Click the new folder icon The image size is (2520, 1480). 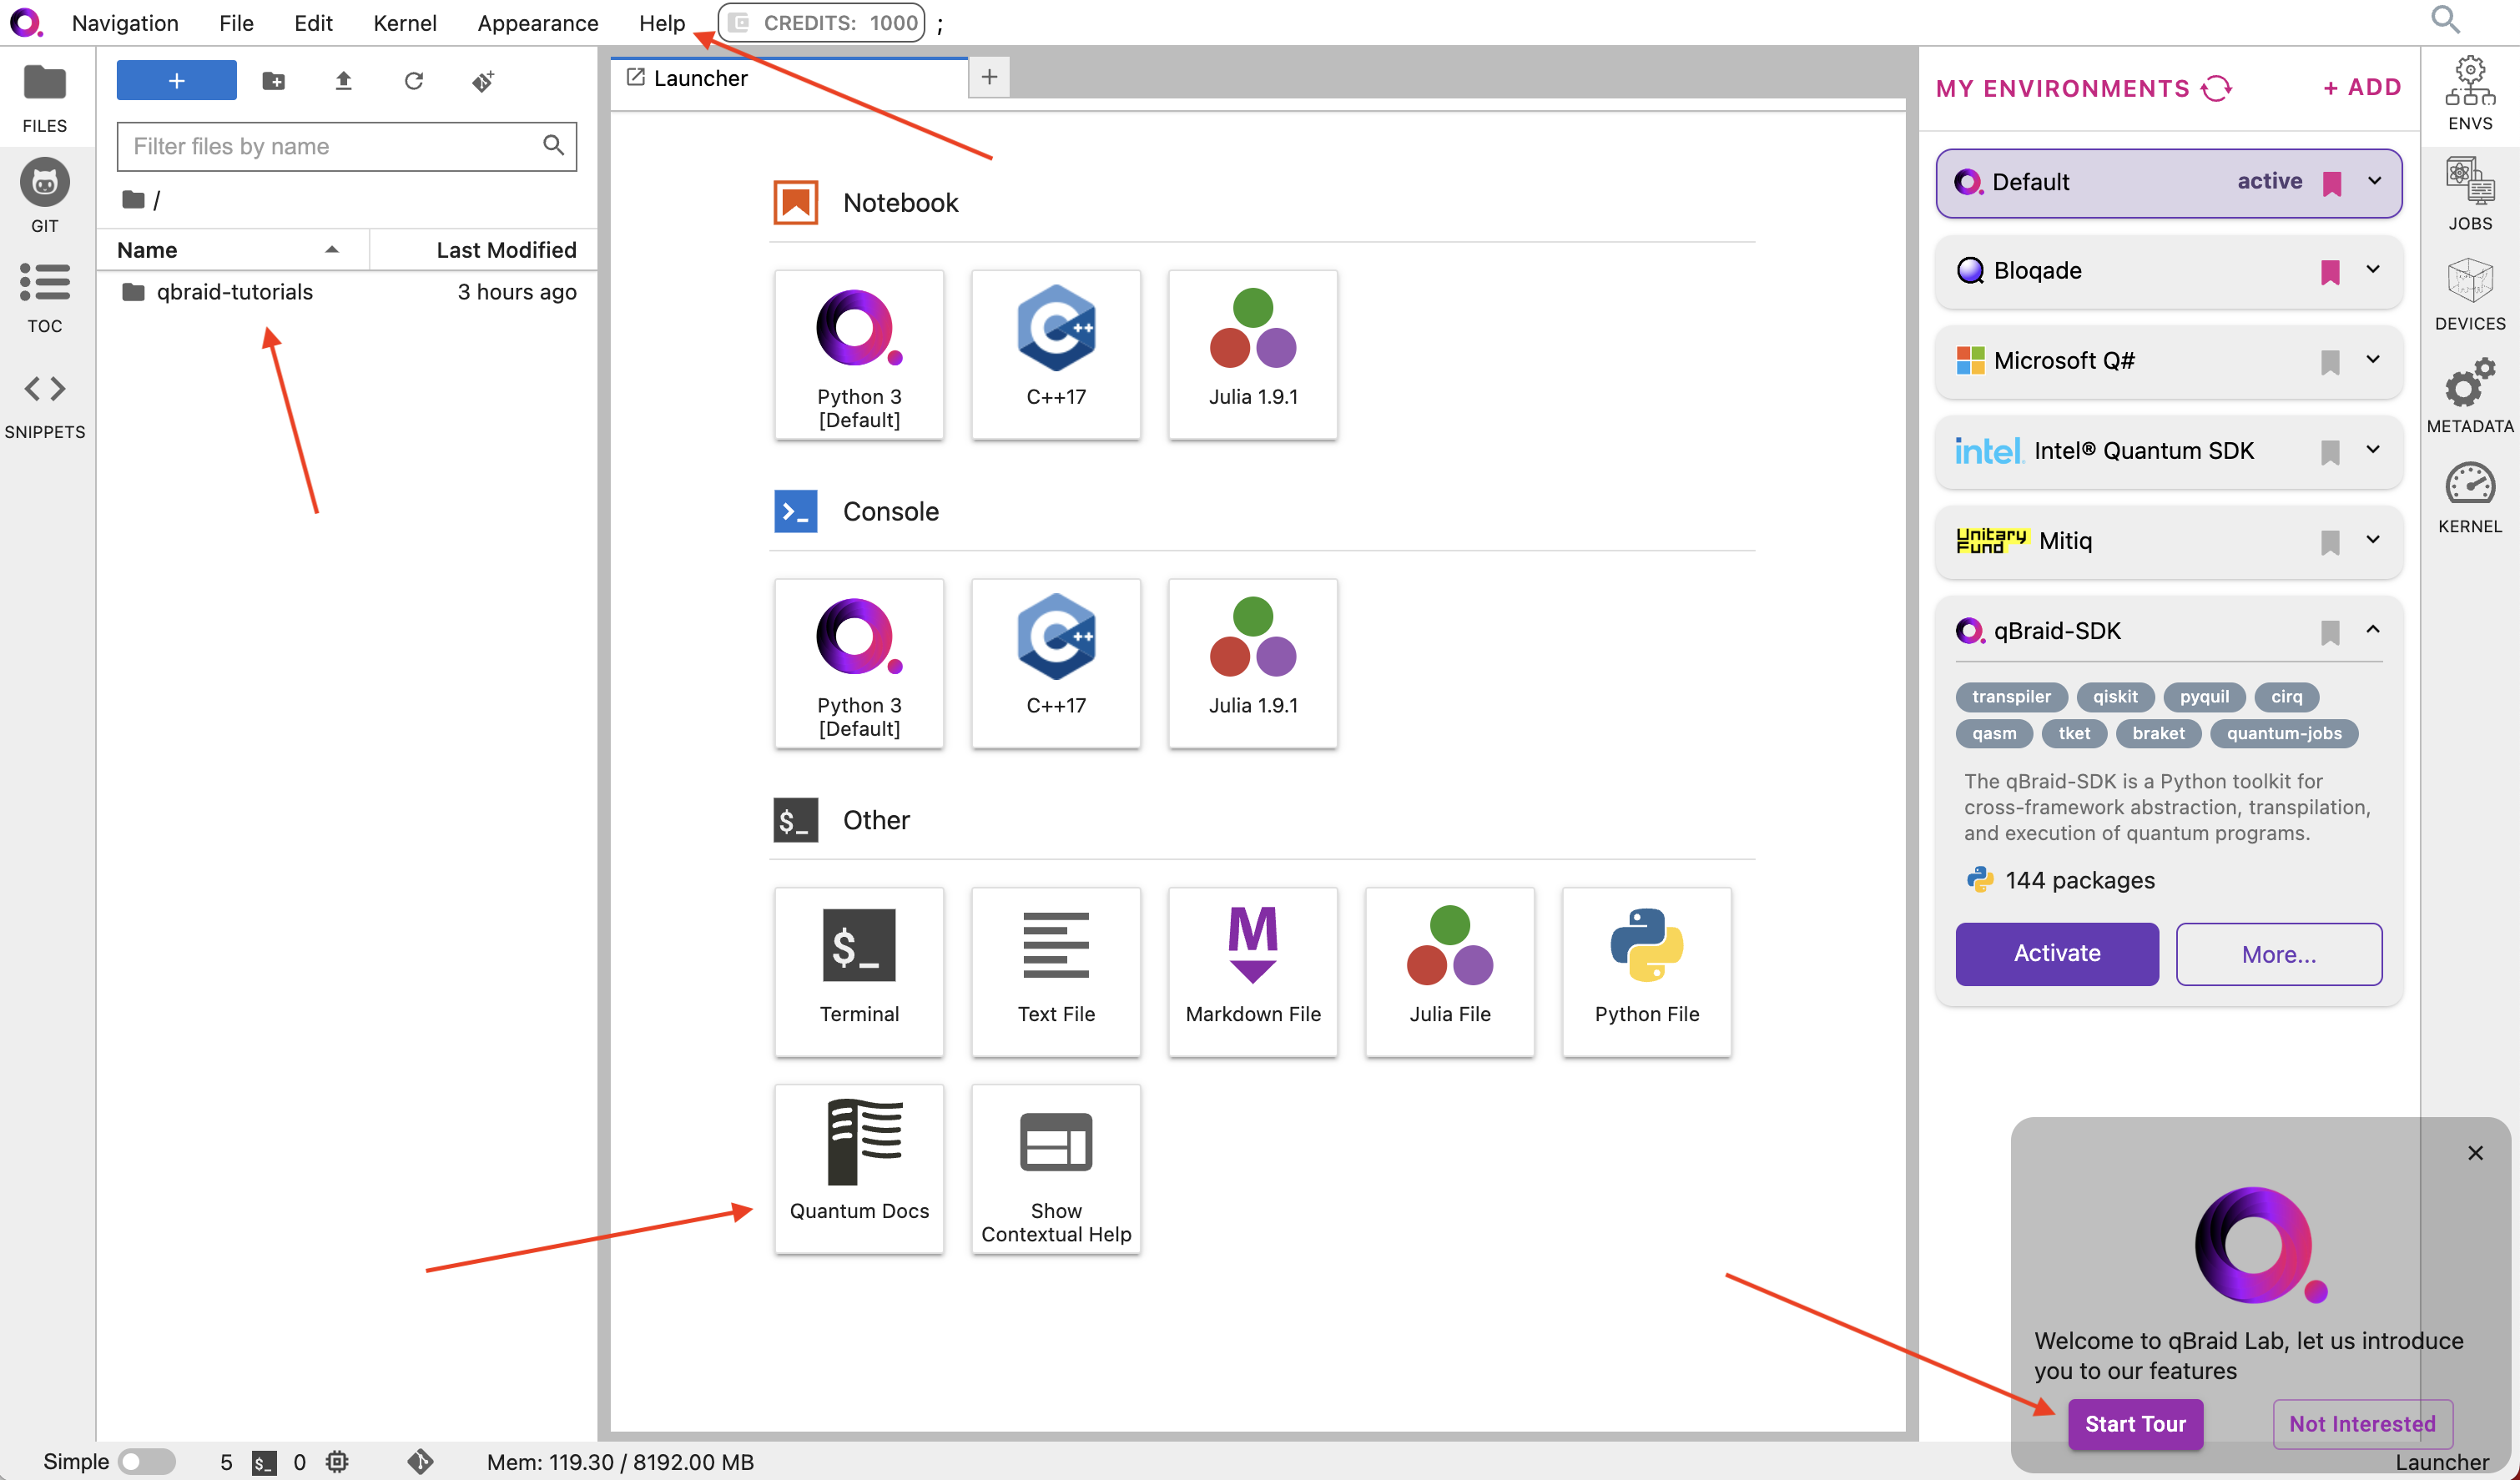[273, 81]
